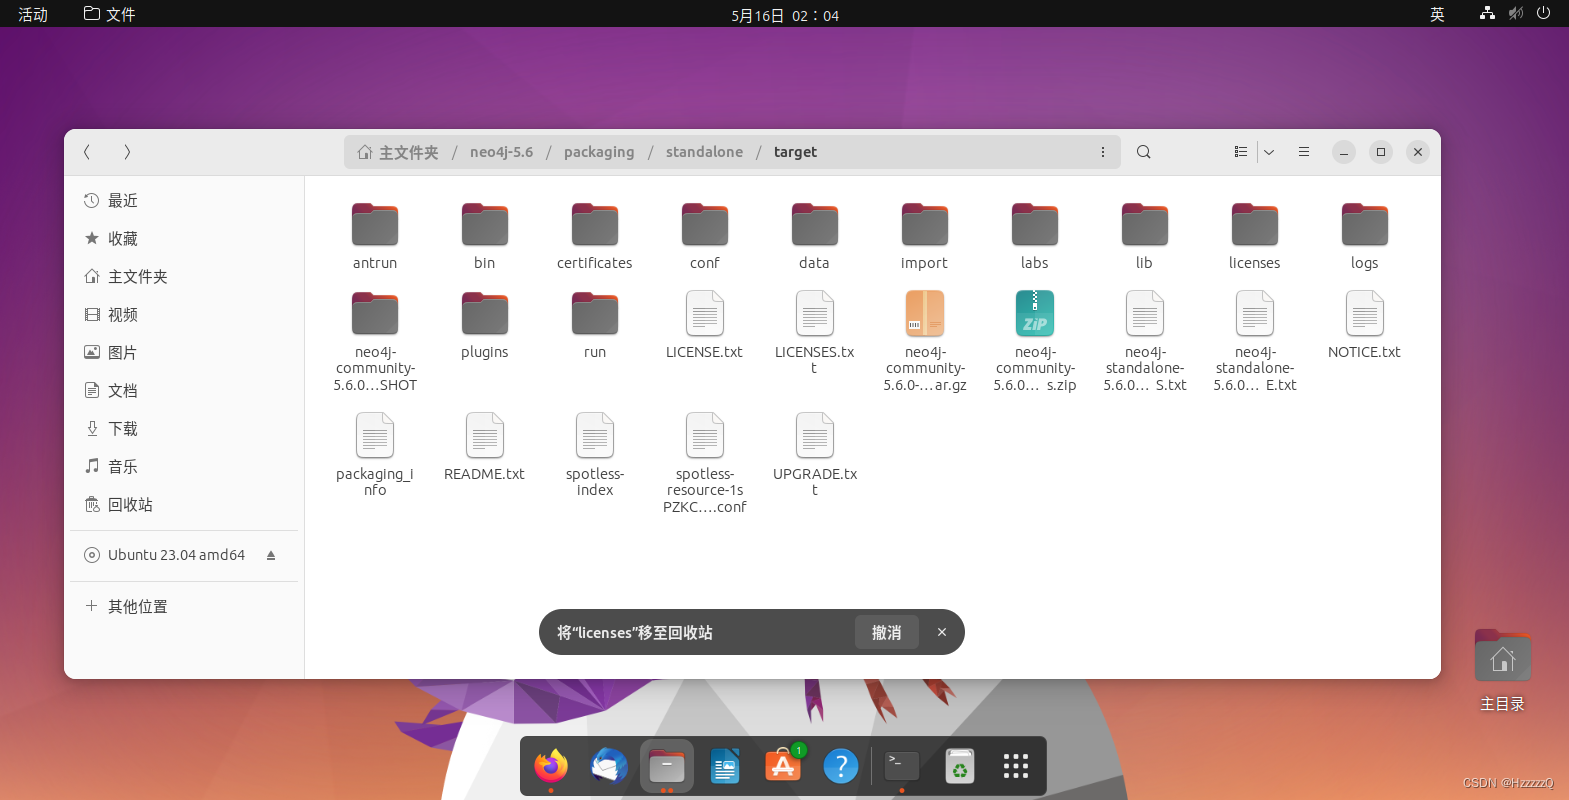Open the hamburger main menu
1569x800 pixels.
coord(1304,152)
